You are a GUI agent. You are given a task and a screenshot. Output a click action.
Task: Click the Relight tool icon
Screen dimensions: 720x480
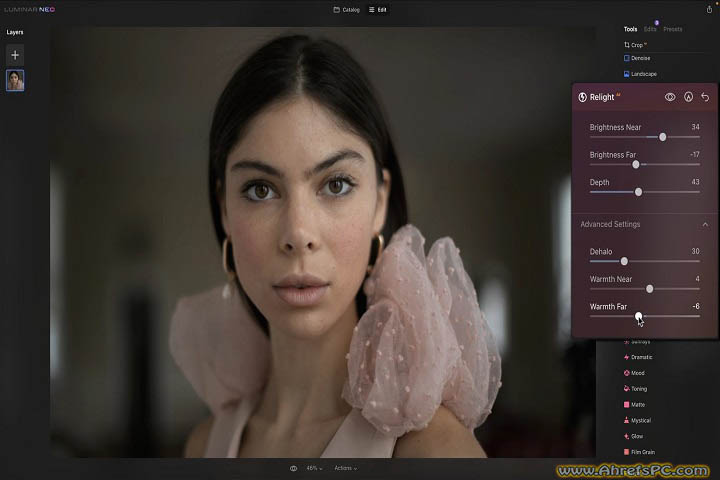click(582, 97)
